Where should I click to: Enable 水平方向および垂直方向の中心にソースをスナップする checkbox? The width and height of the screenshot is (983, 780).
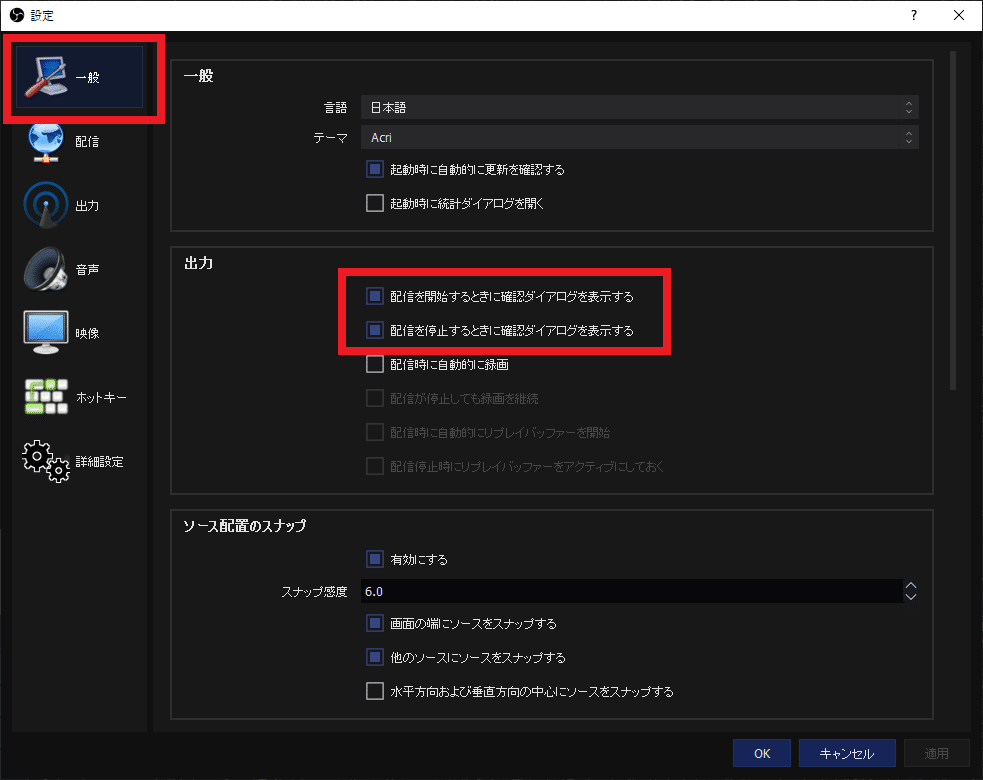pyautogui.click(x=375, y=691)
